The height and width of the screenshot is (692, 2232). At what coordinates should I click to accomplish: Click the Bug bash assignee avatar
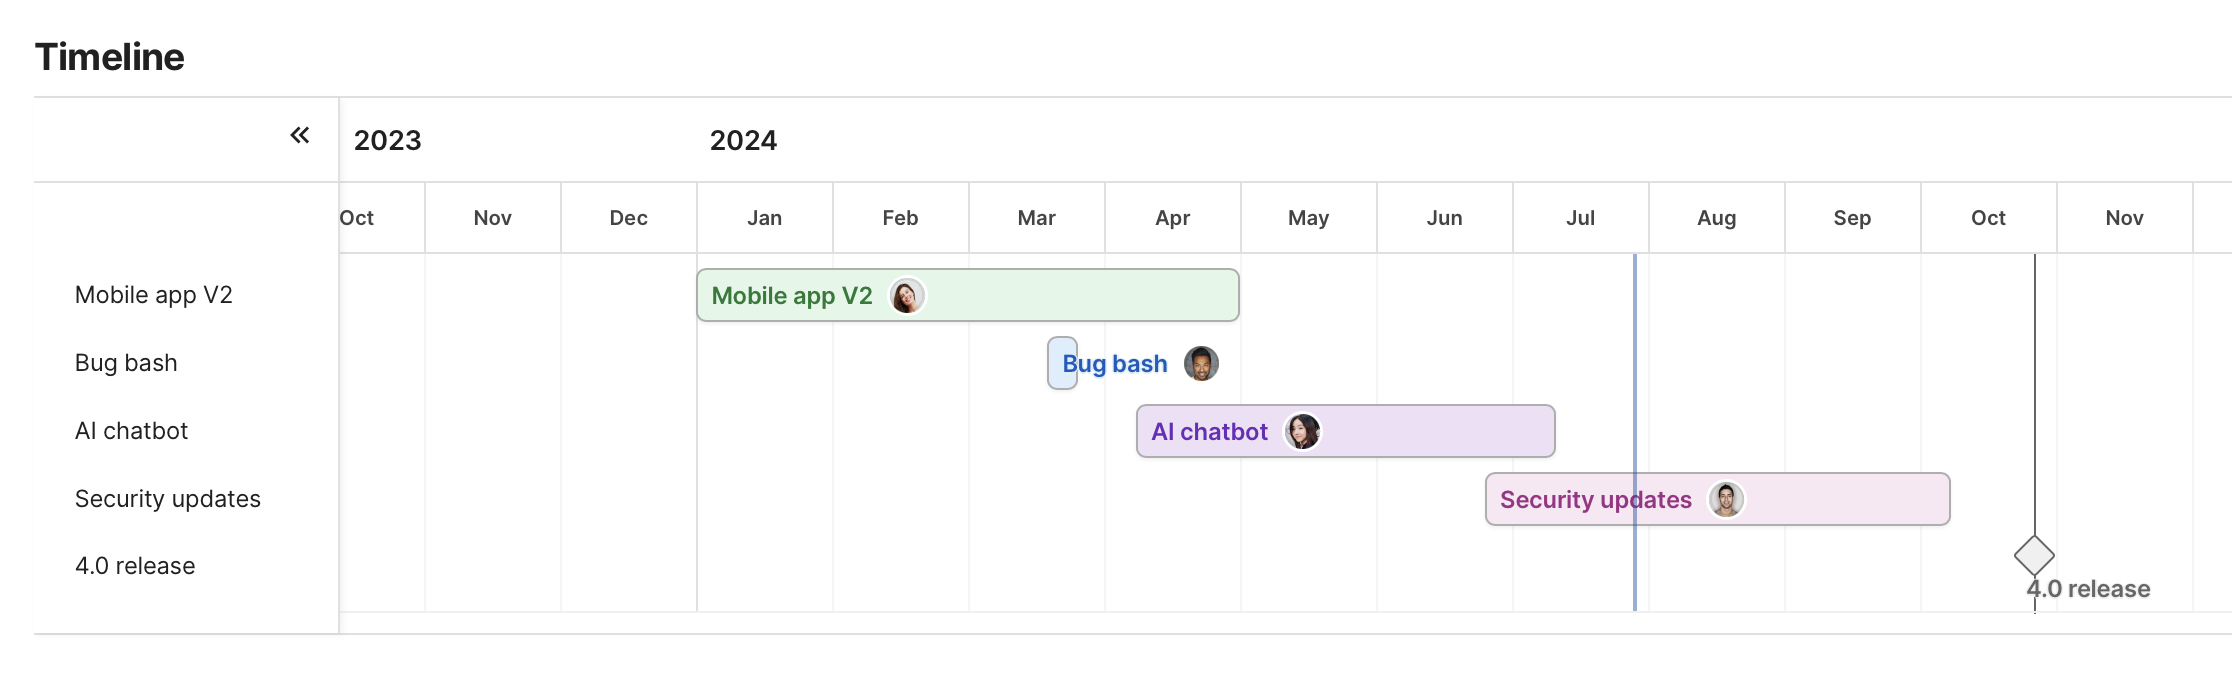tap(1201, 364)
